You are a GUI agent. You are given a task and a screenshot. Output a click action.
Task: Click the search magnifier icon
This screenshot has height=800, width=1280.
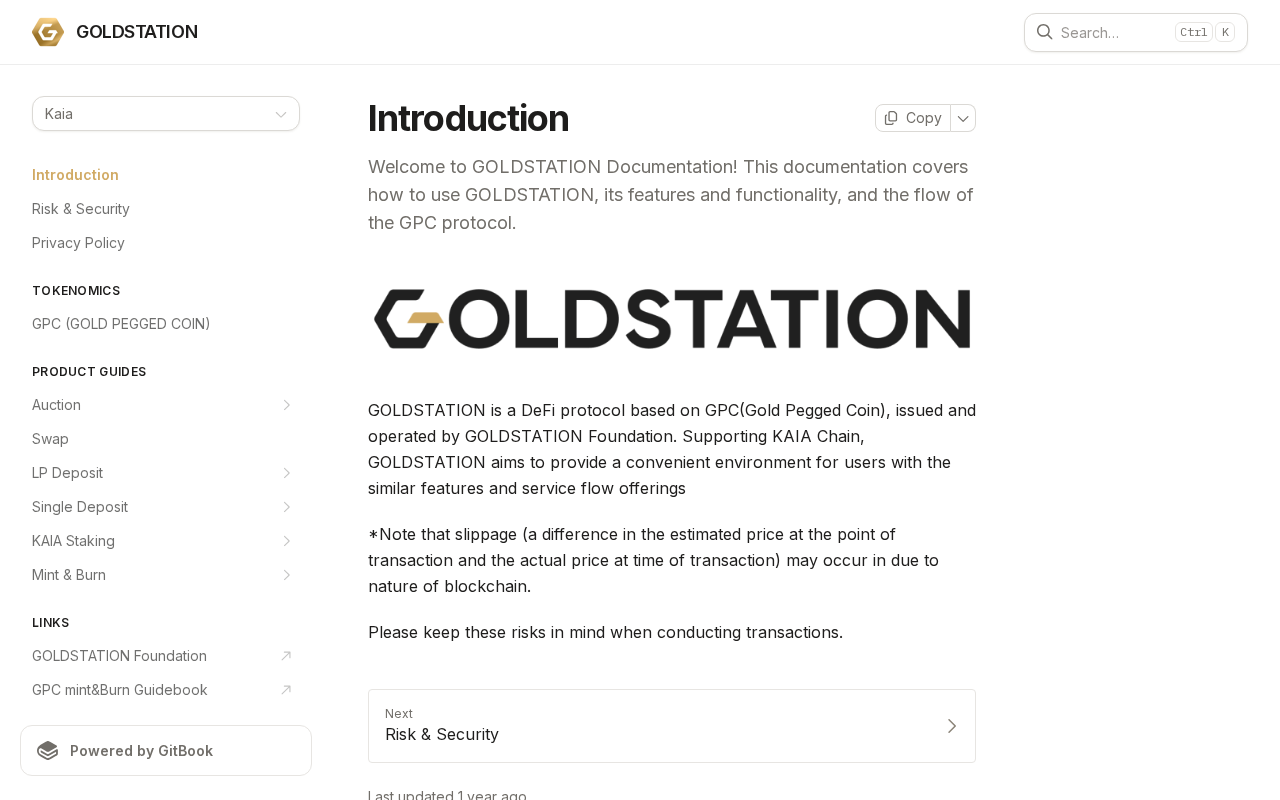pyautogui.click(x=1044, y=32)
